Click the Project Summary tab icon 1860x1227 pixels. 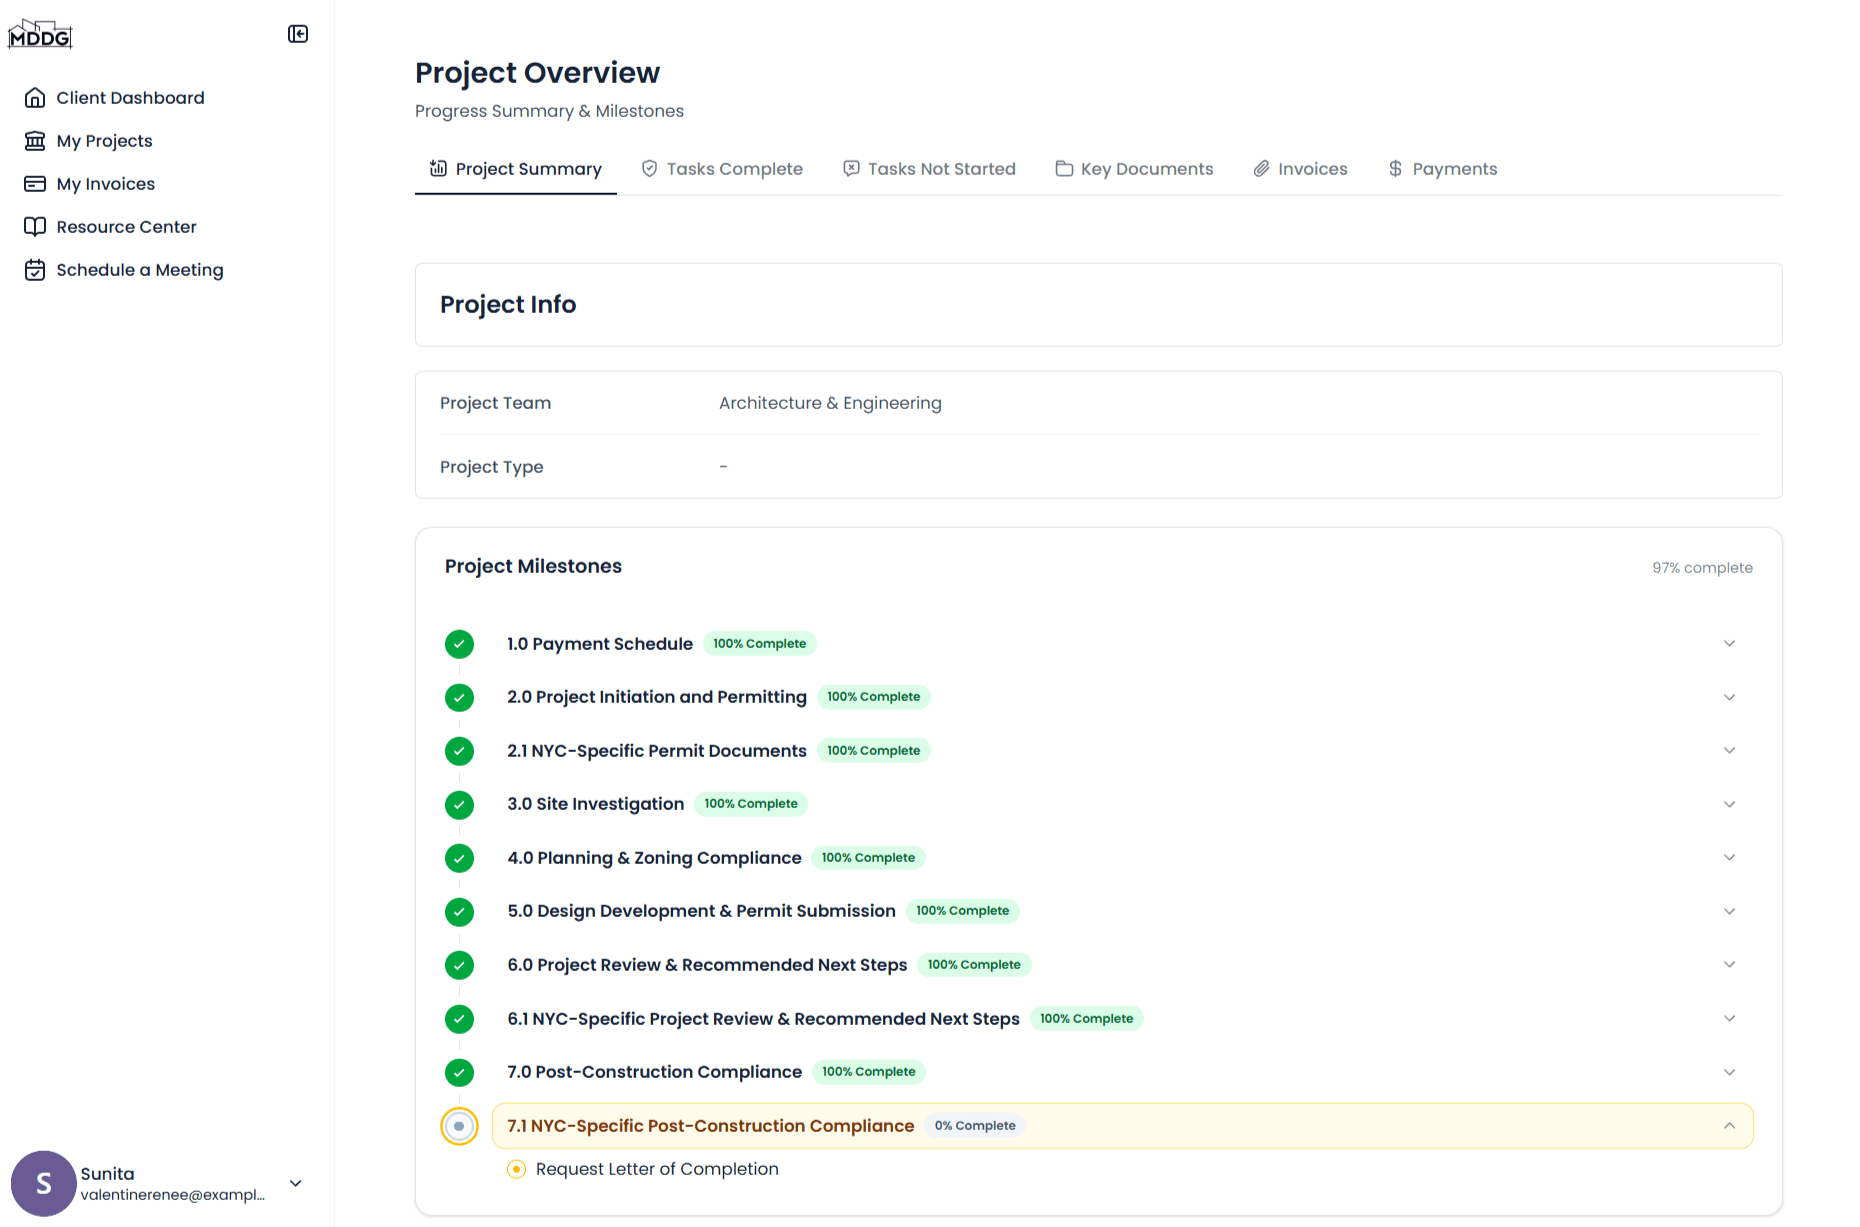(x=438, y=168)
